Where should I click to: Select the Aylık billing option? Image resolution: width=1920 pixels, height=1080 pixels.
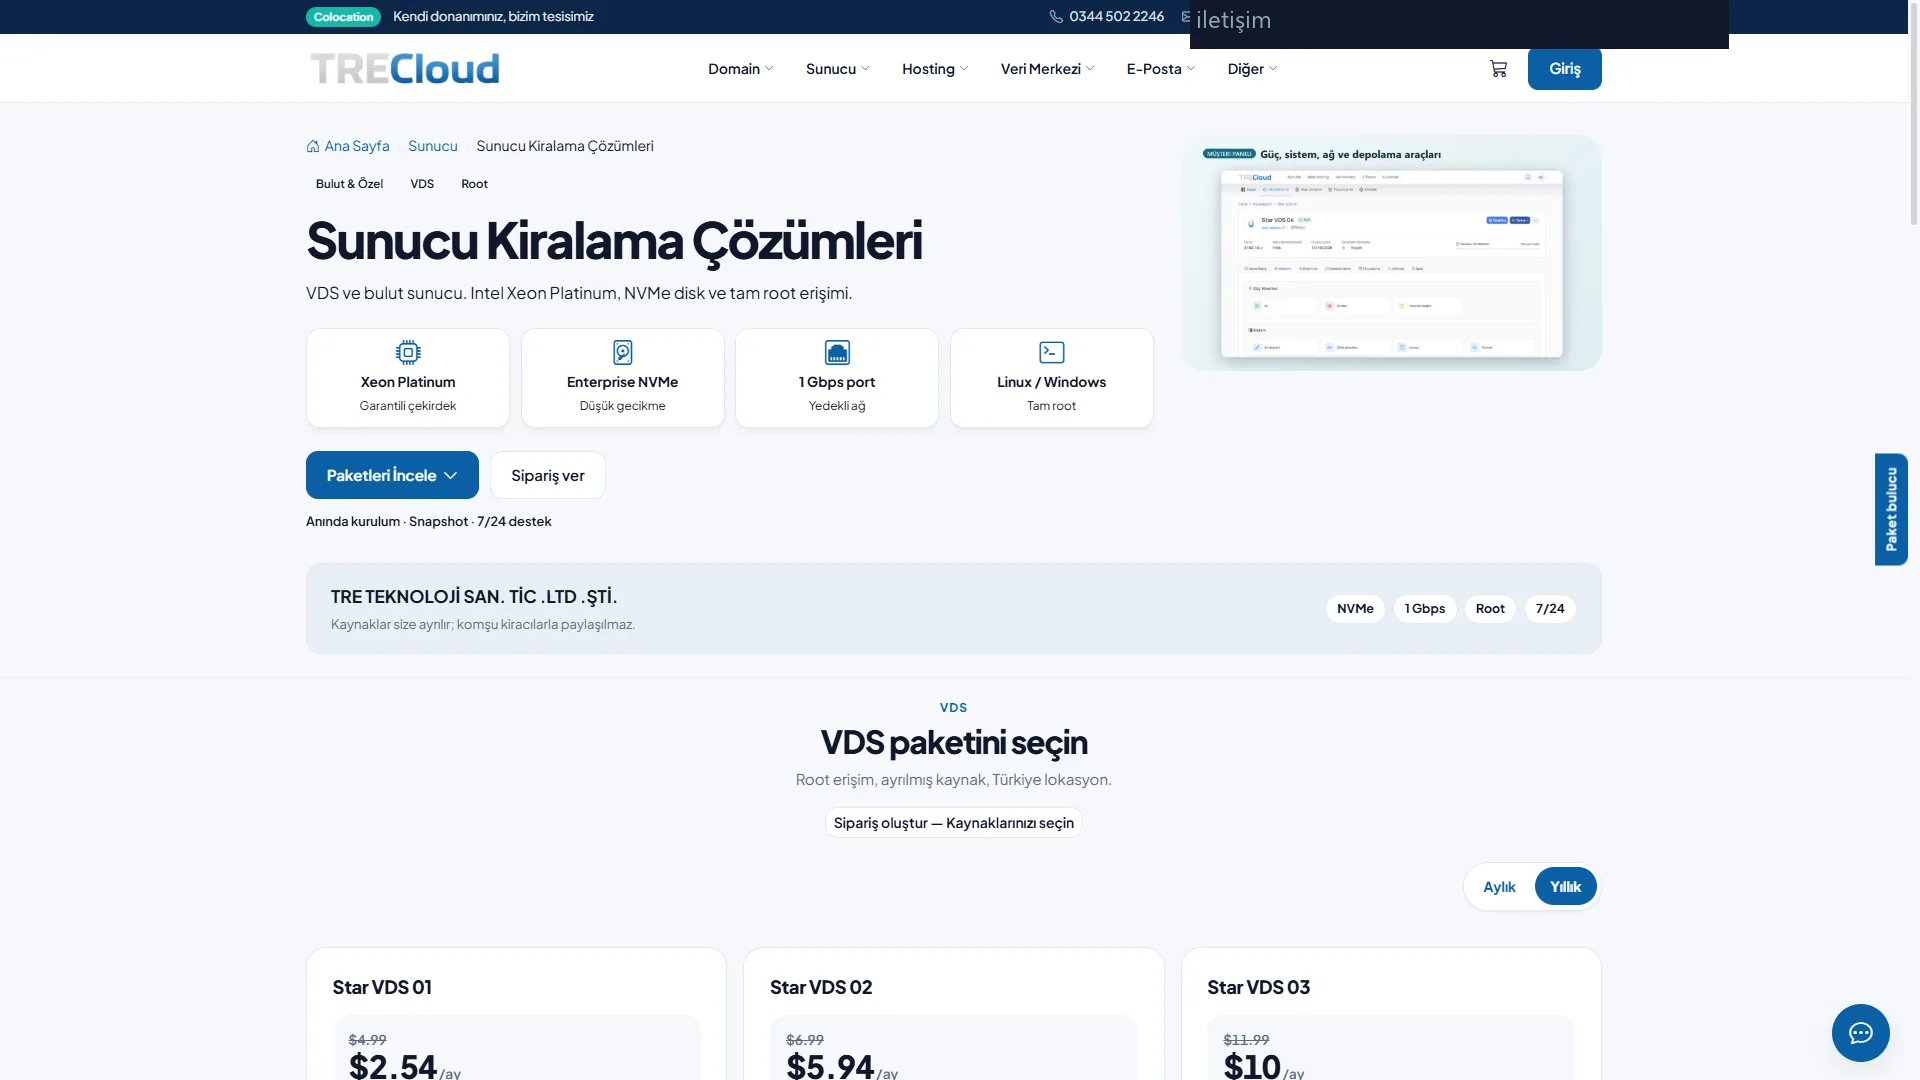click(1499, 887)
